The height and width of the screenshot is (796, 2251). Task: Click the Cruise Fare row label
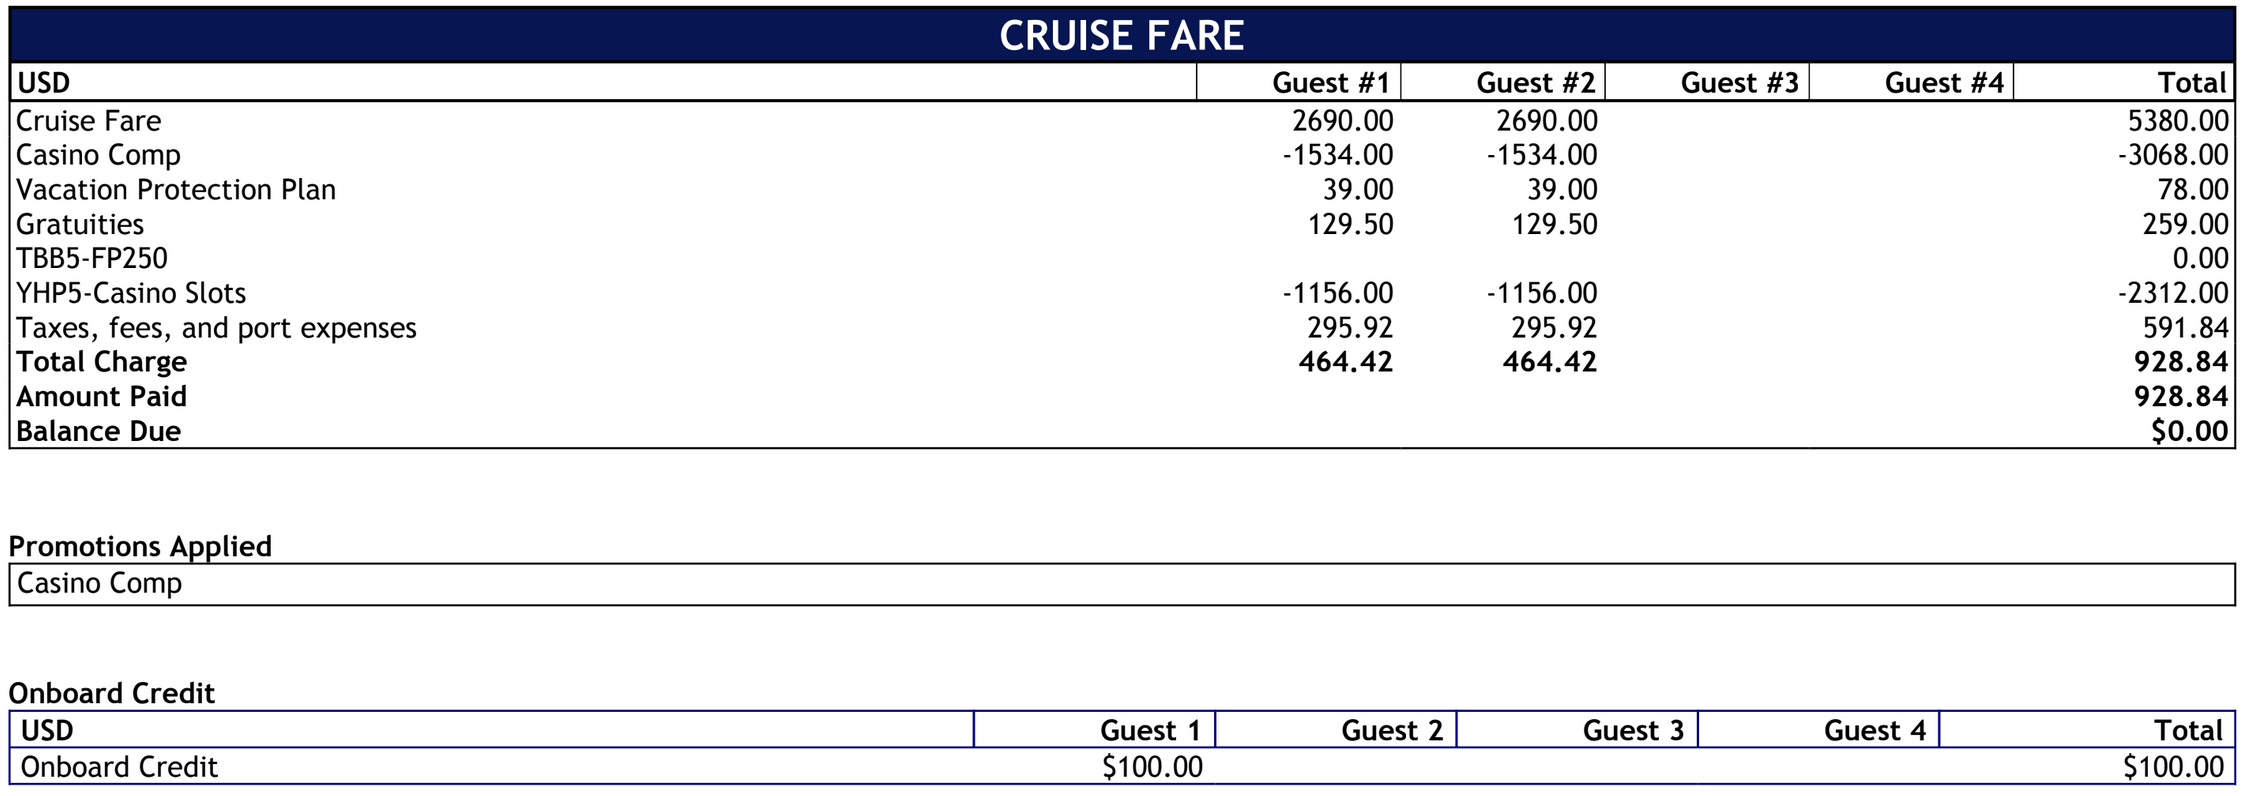(89, 121)
